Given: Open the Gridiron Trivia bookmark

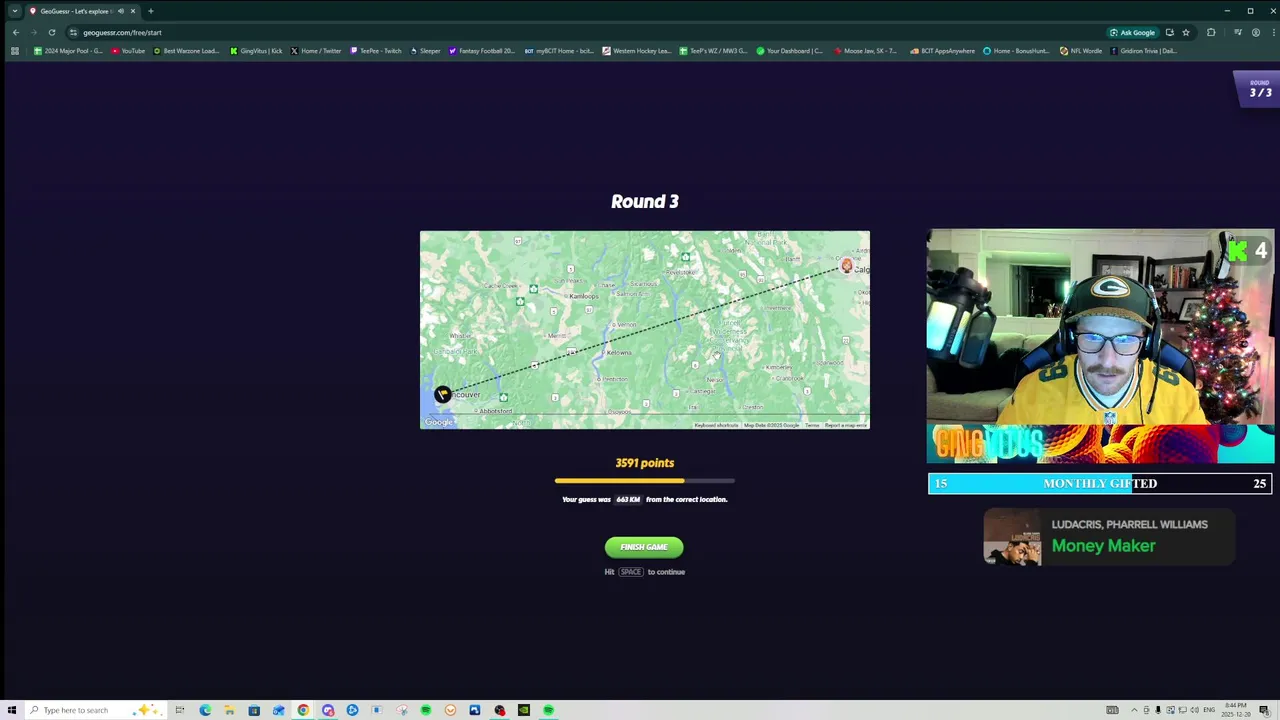Looking at the screenshot, I should [1143, 51].
